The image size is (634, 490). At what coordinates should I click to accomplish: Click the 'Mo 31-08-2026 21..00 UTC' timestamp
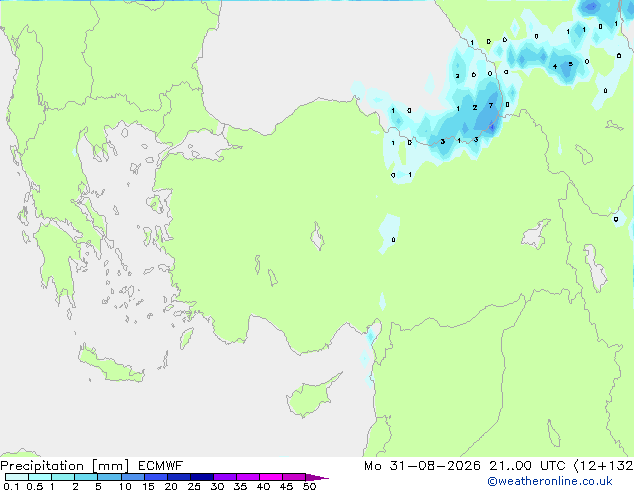pos(465,466)
